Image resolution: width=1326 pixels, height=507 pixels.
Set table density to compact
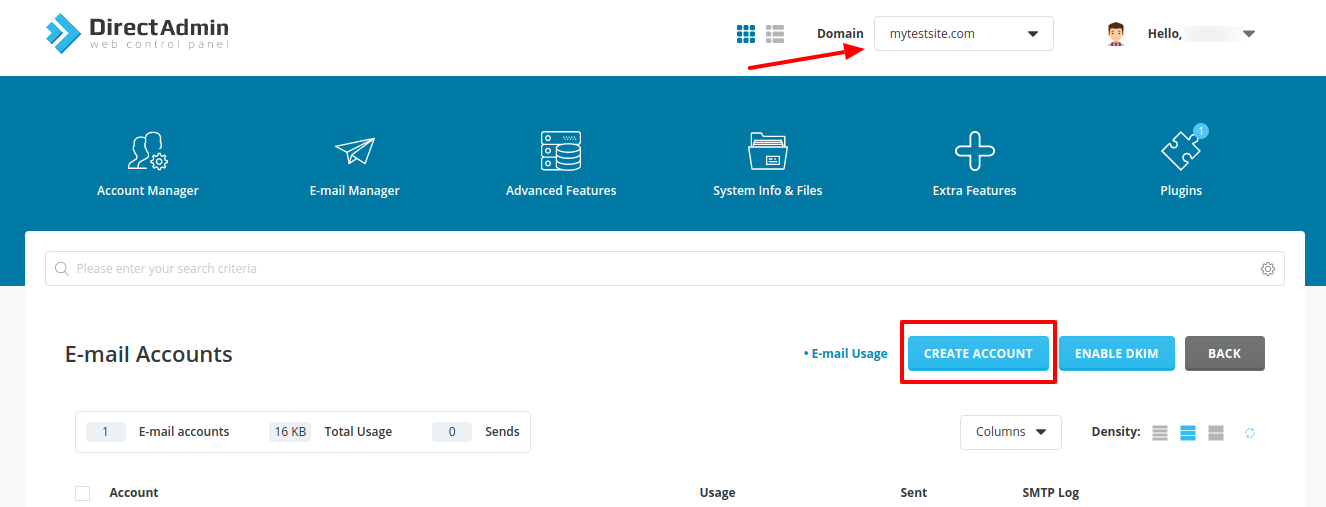coord(1159,433)
